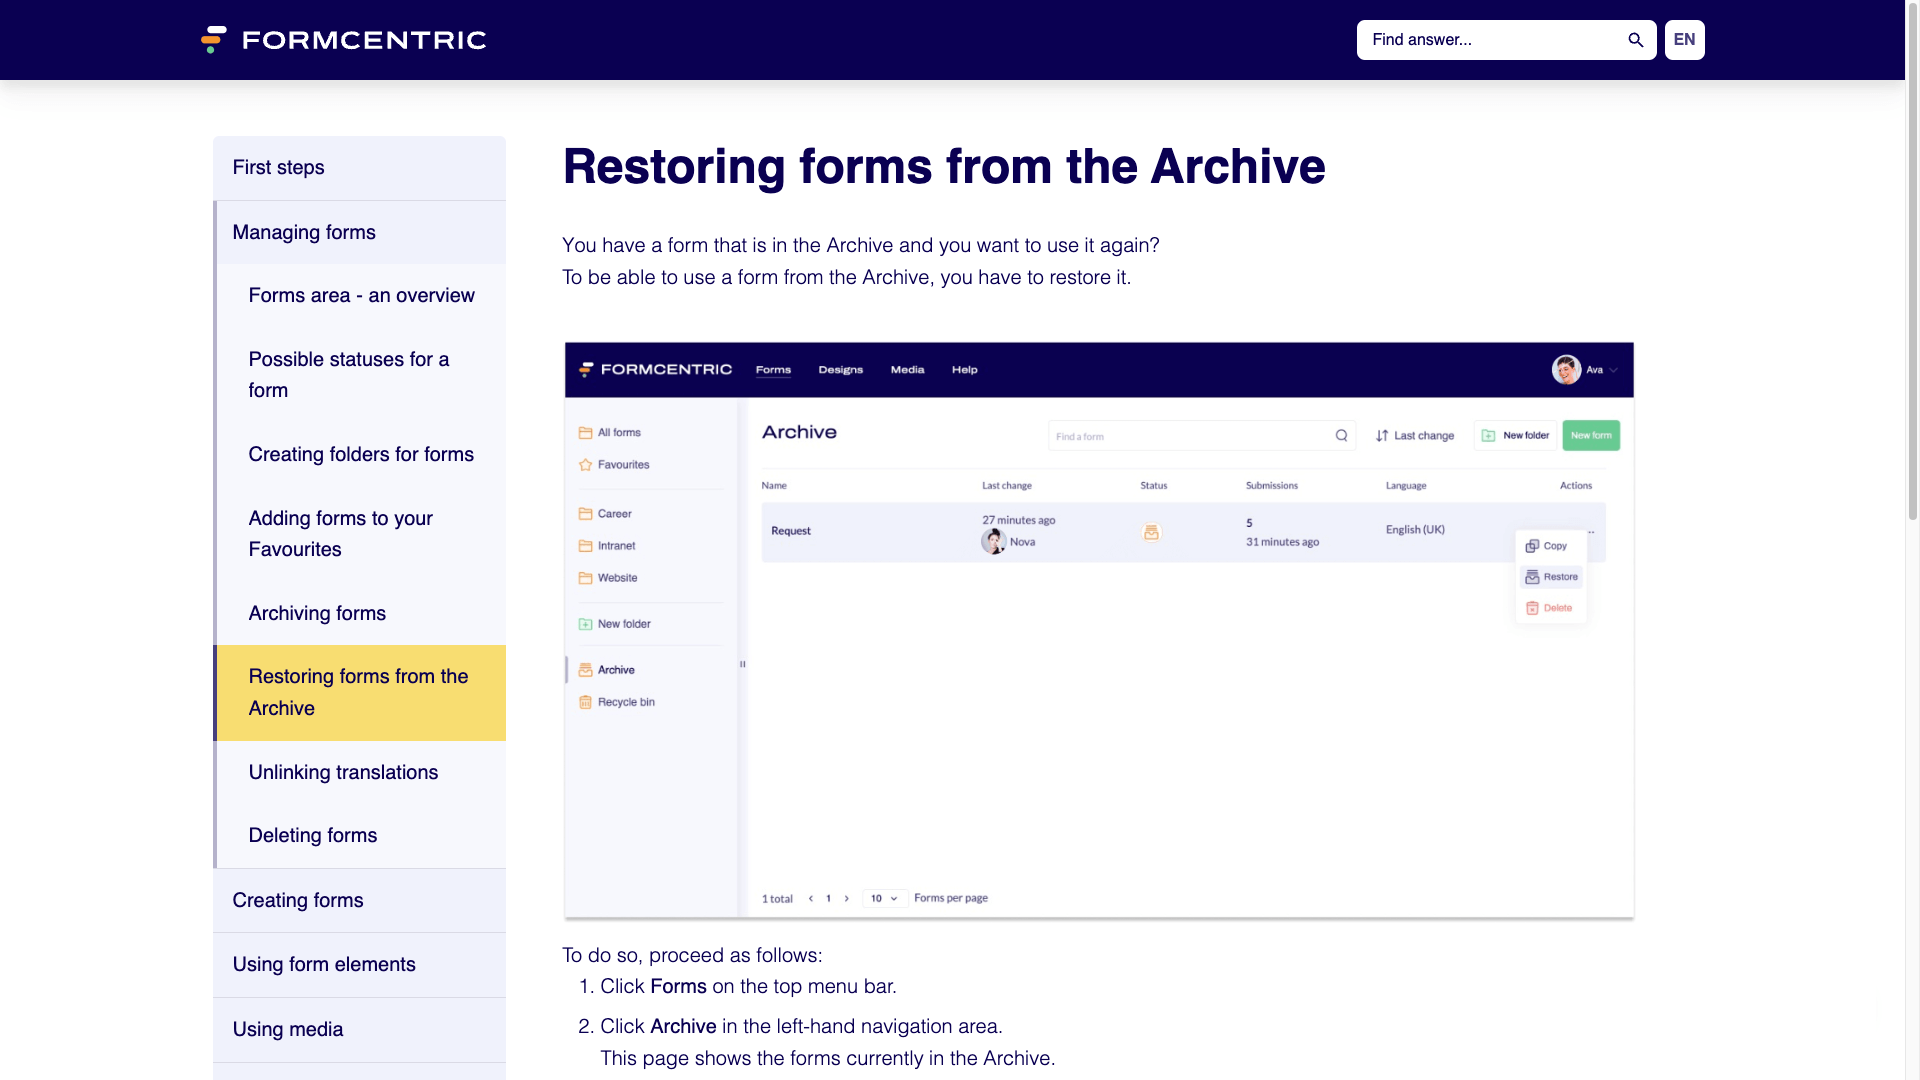This screenshot has width=1920, height=1080.
Task: Open the EN language selector
Action: [1684, 40]
